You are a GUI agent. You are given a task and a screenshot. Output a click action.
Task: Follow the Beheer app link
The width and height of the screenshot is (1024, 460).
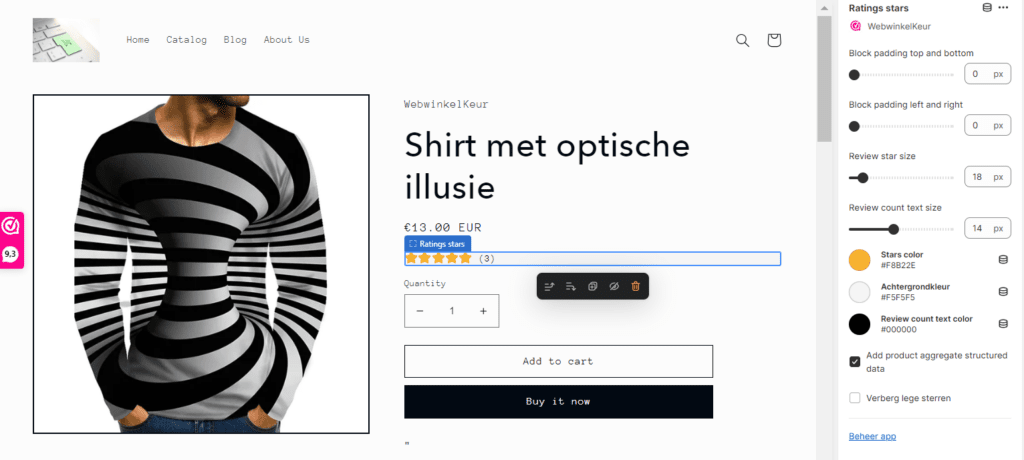tap(872, 436)
